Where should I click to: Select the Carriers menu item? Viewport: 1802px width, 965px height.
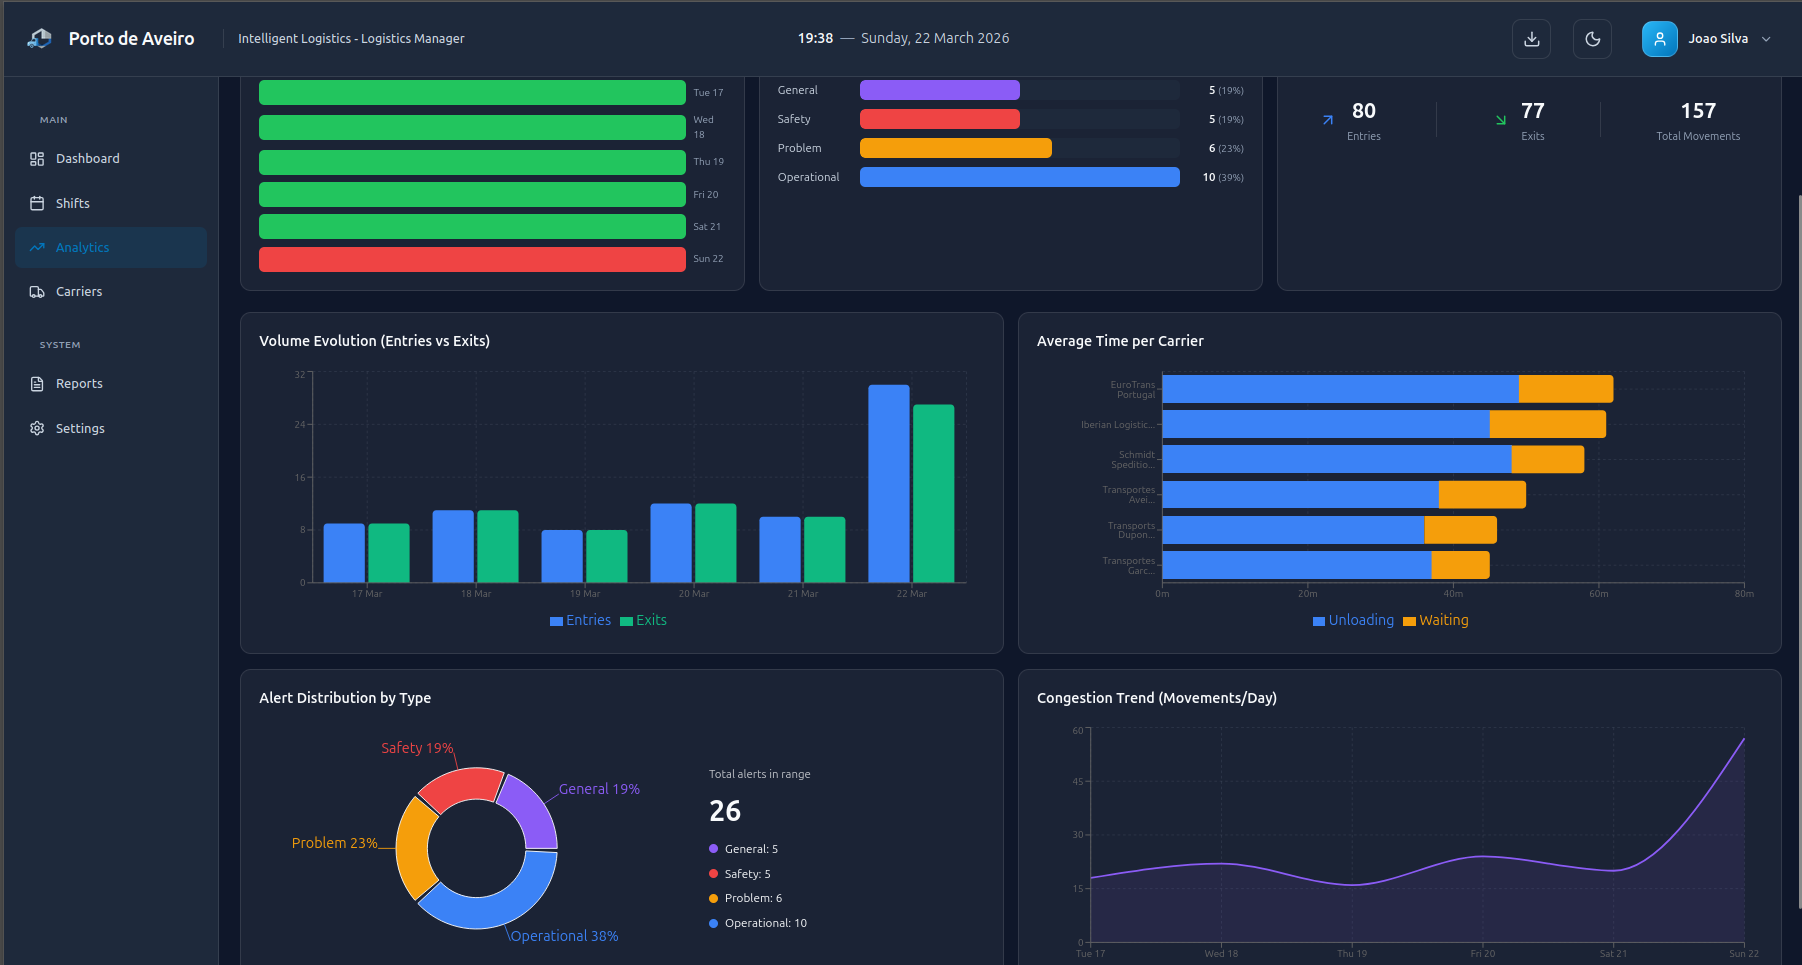(x=79, y=291)
